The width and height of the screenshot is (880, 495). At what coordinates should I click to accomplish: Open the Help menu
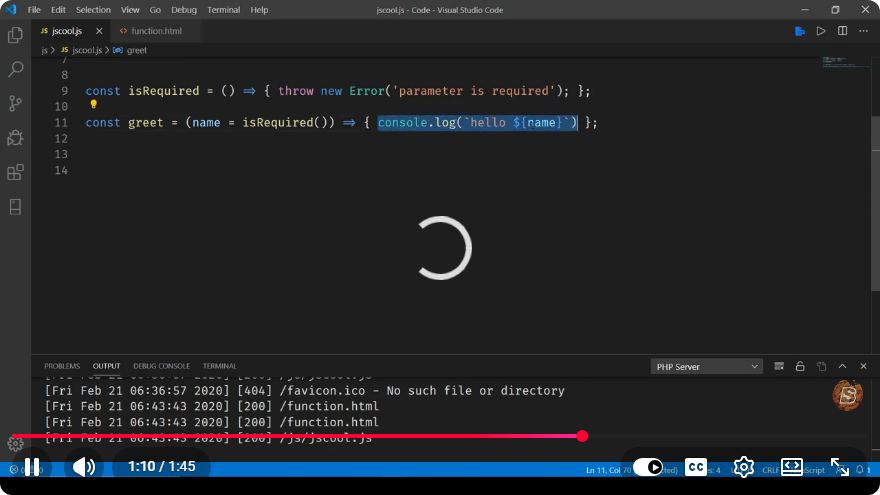point(259,10)
